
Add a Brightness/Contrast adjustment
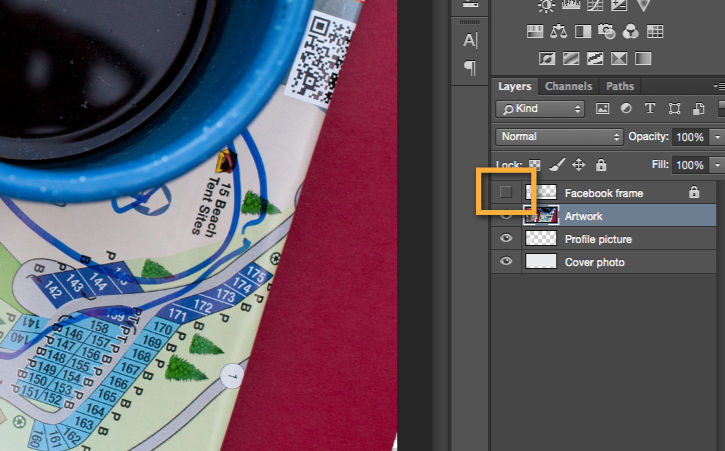tap(547, 5)
